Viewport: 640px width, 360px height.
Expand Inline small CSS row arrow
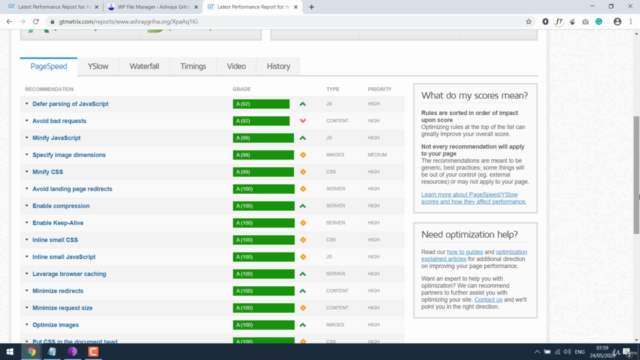coord(27,240)
